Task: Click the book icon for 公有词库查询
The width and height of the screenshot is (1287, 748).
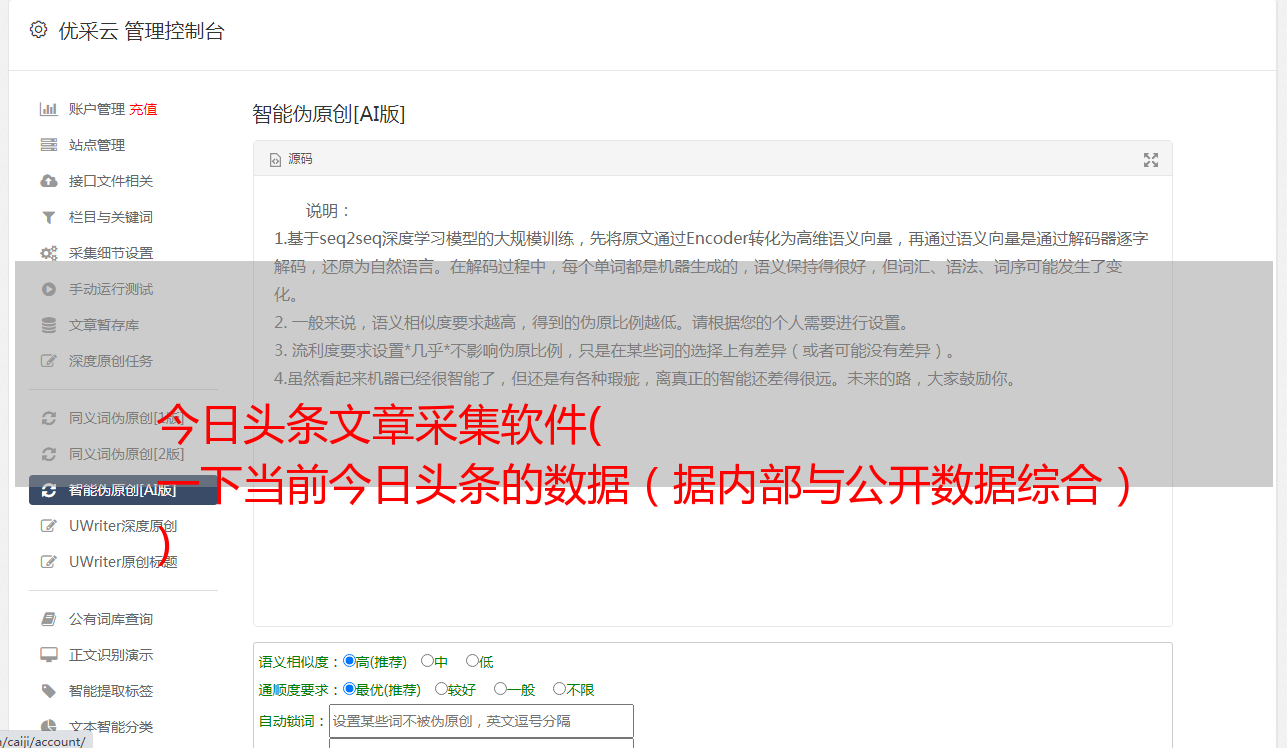Action: pyautogui.click(x=48, y=619)
